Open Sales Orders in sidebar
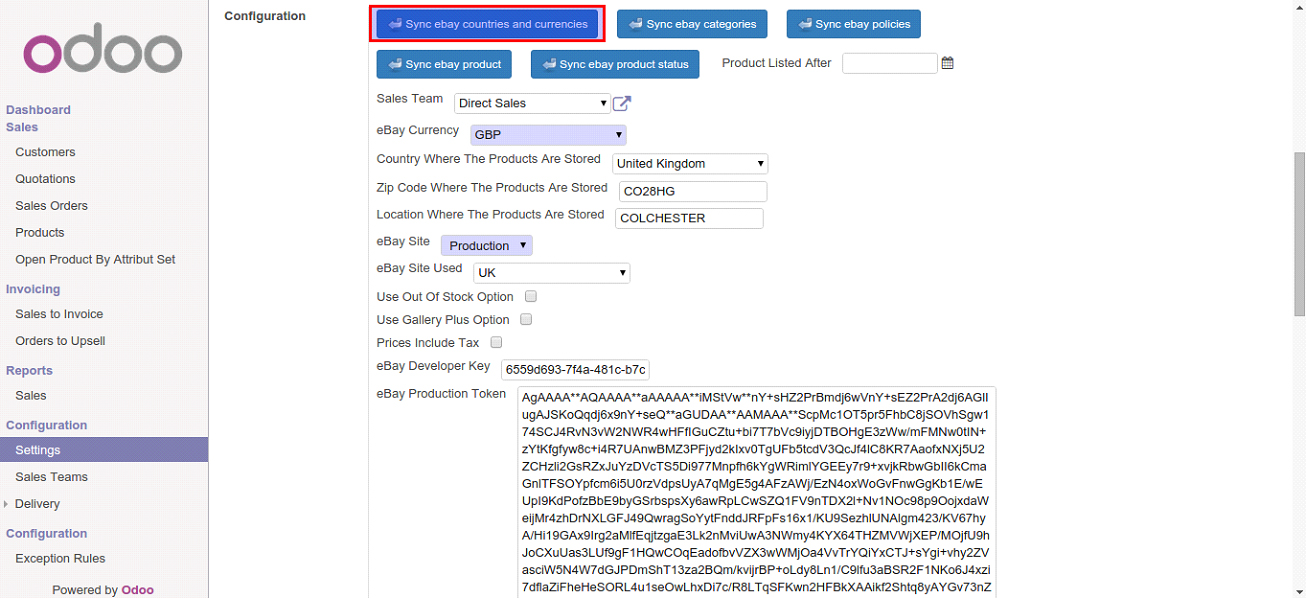Screen dimensions: 1306x598 51,206
